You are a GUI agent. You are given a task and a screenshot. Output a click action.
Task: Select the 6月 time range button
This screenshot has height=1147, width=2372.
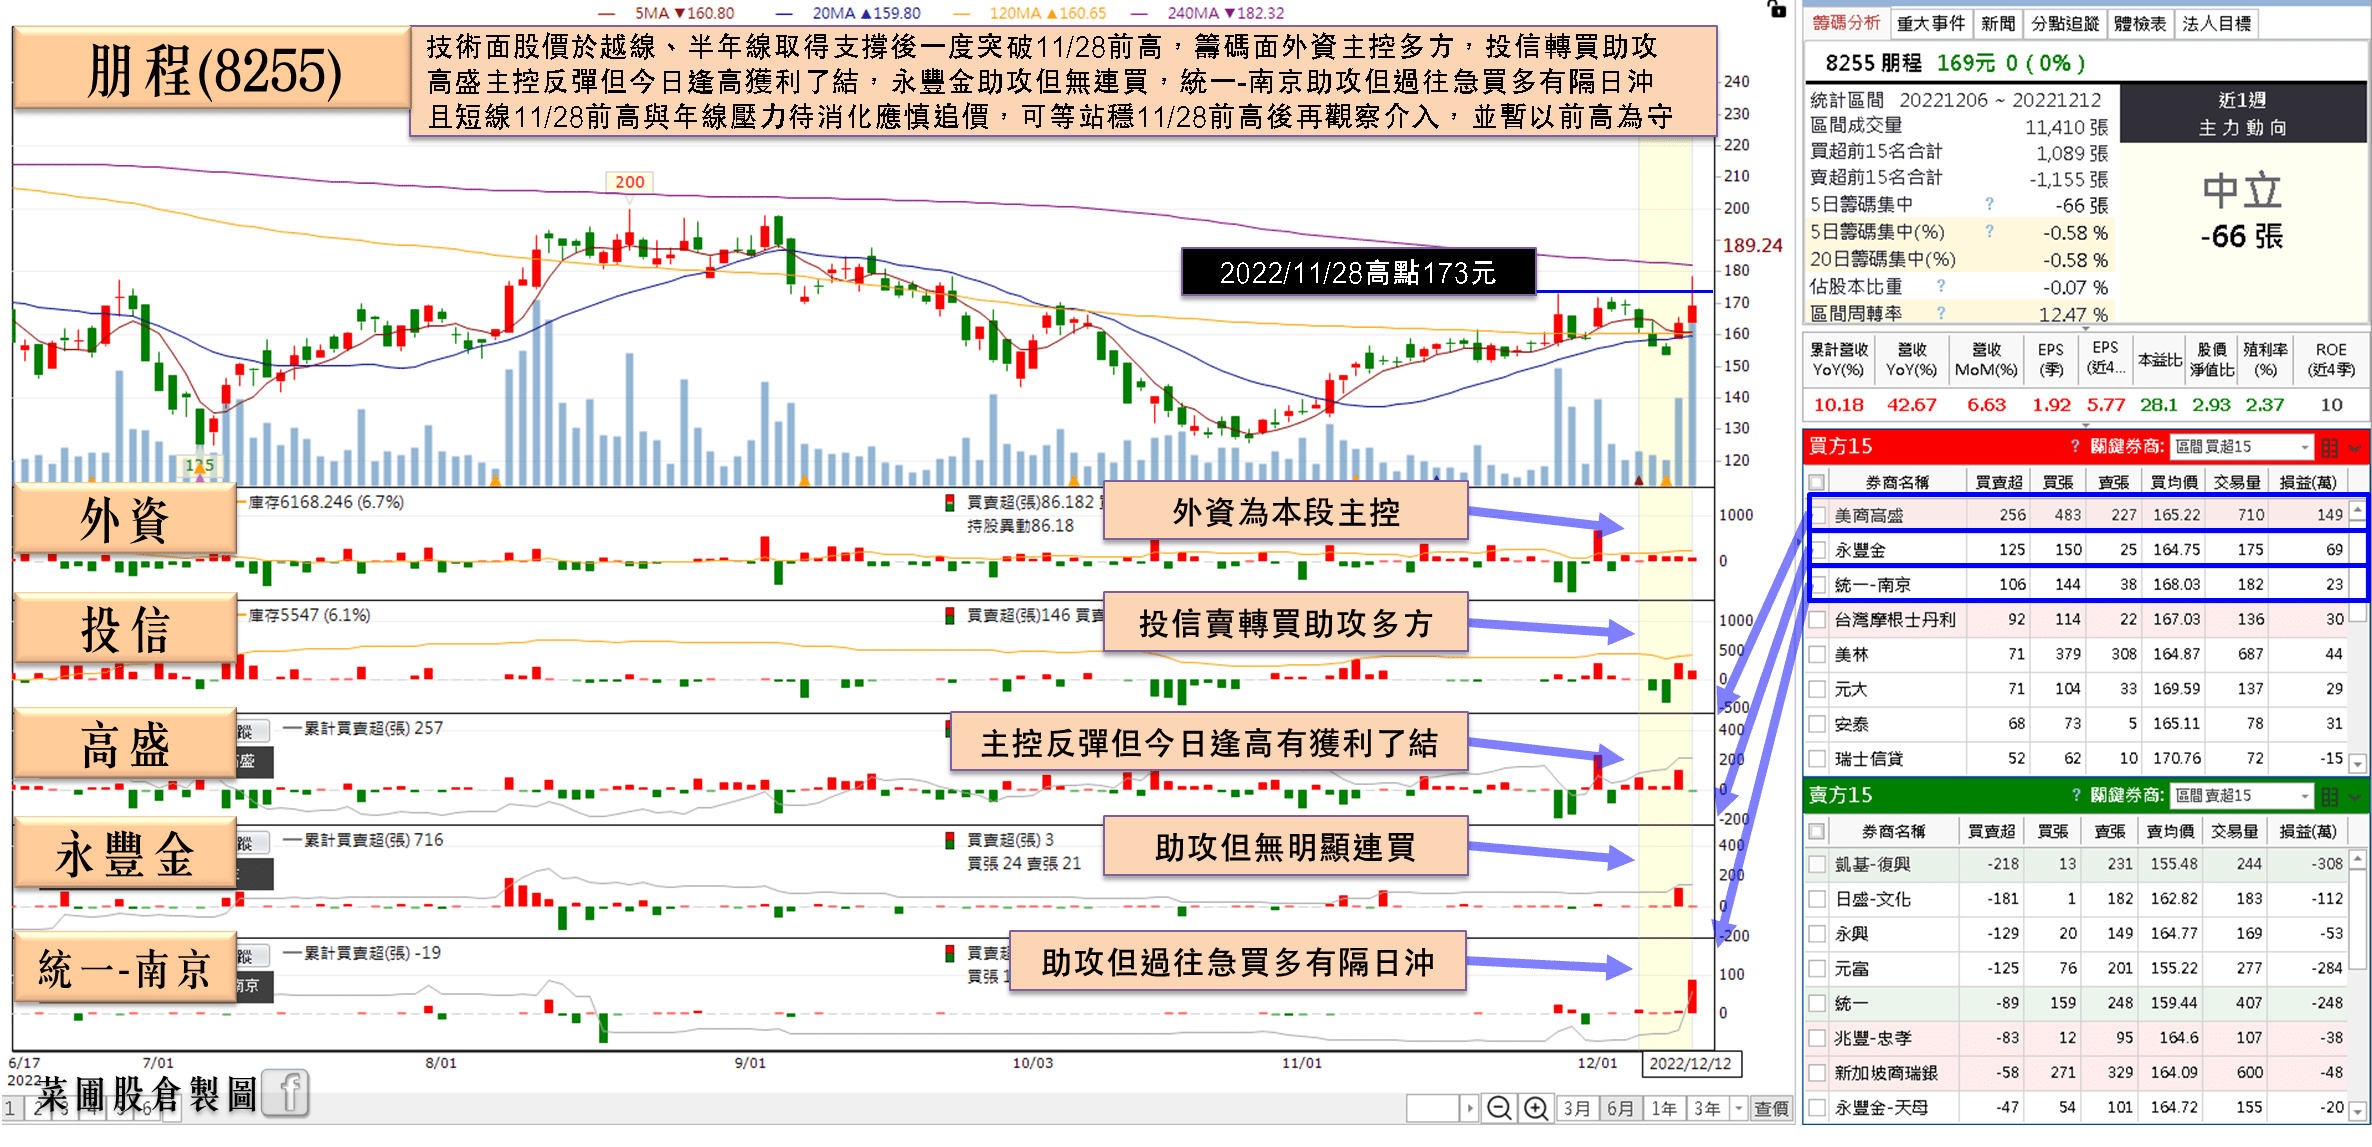pos(1620,1108)
